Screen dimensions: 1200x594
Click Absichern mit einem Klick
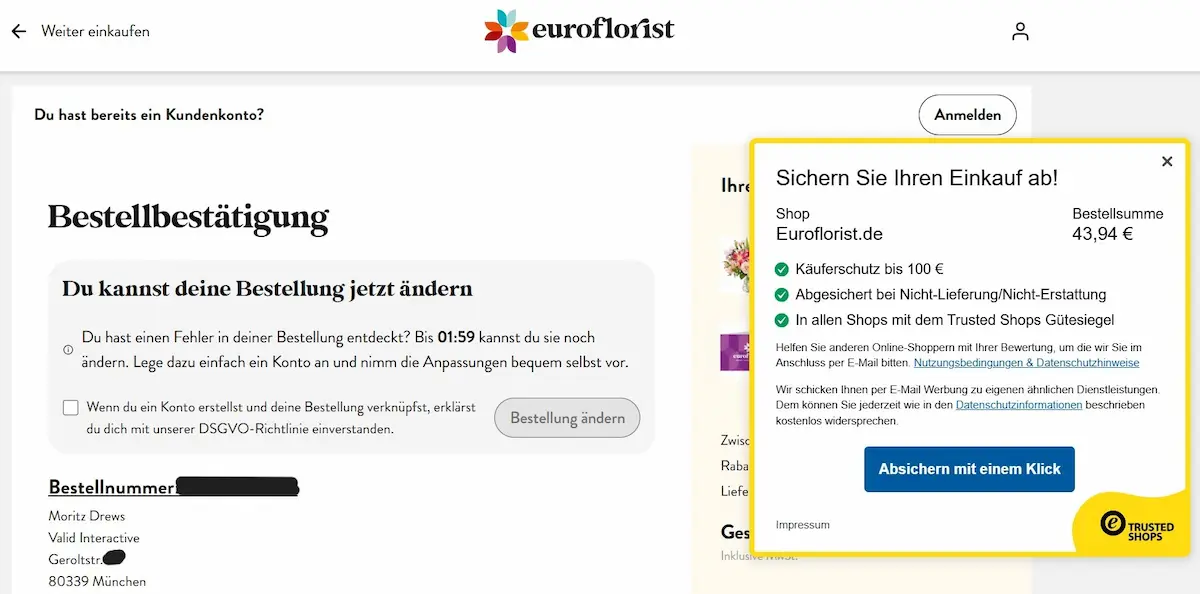coord(969,469)
